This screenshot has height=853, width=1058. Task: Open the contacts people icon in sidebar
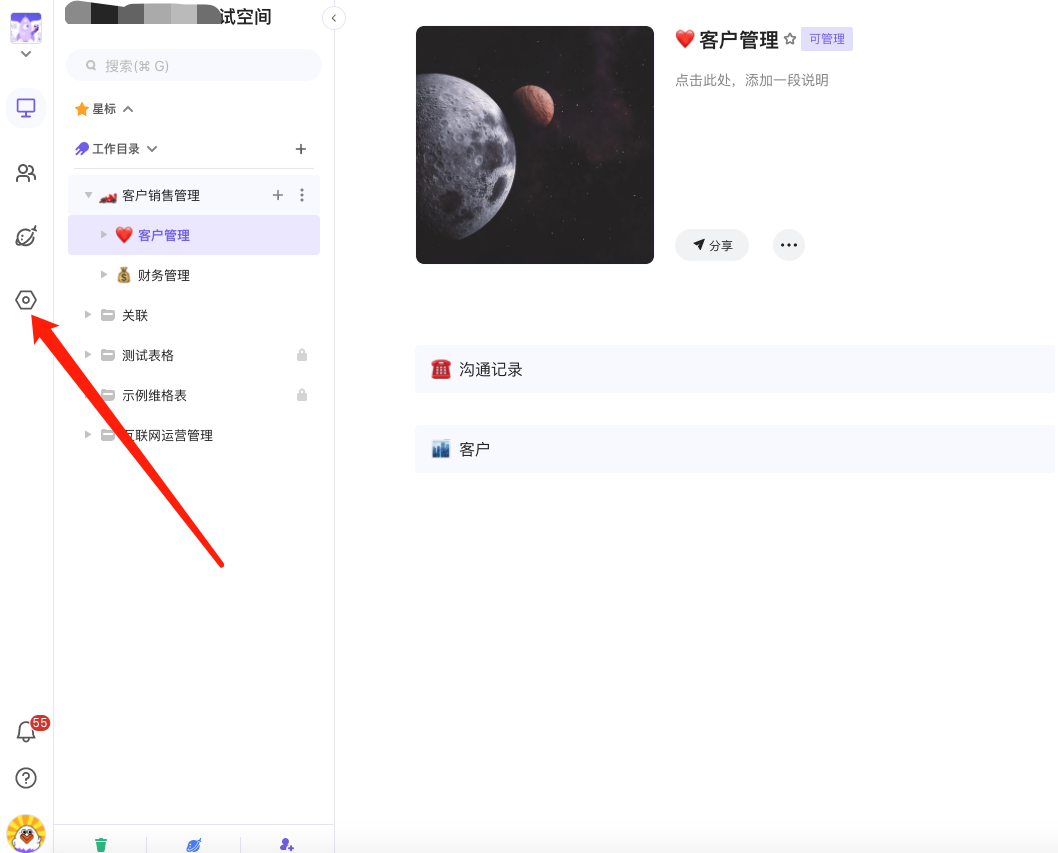pos(26,172)
